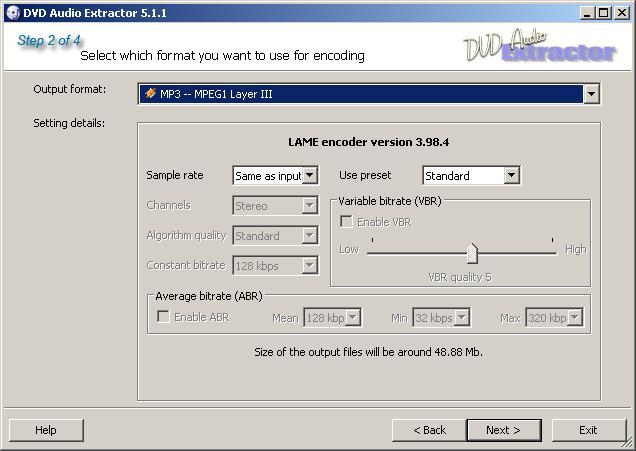Click the MP3 format icon in Output format

(x=150, y=93)
